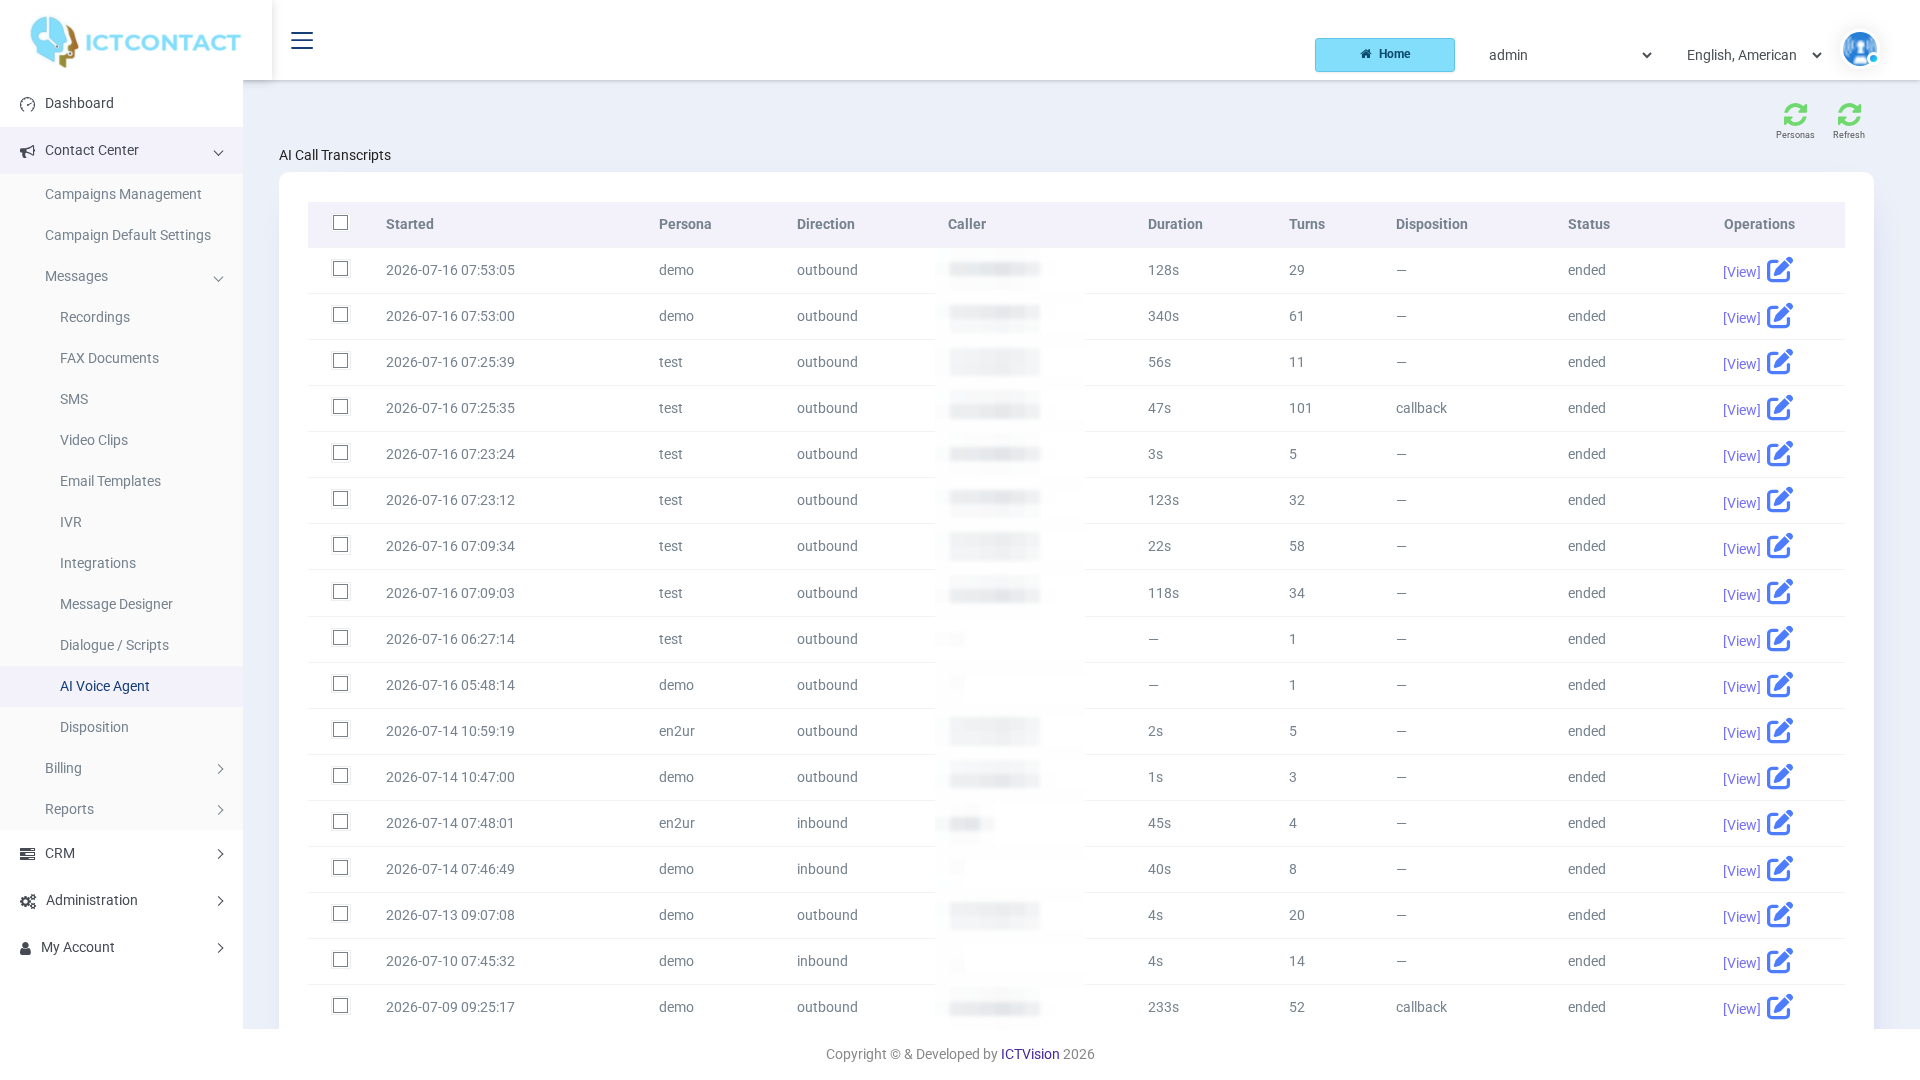Edit icon for call 2026-07-14 10:59:19
The image size is (1920, 1080).
point(1780,731)
